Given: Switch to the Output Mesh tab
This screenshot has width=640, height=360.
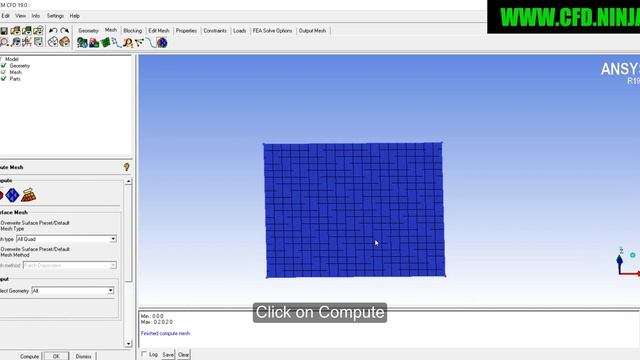Looking at the screenshot, I should [312, 31].
